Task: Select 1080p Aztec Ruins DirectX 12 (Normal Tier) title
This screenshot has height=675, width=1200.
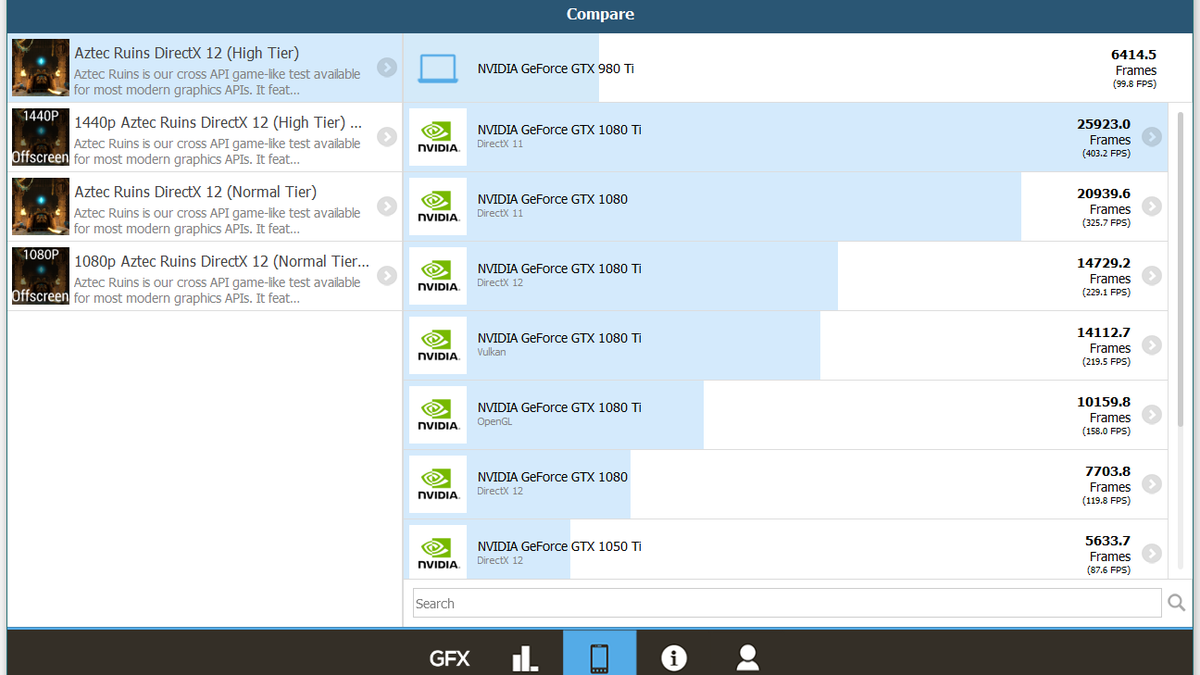Action: 222,262
